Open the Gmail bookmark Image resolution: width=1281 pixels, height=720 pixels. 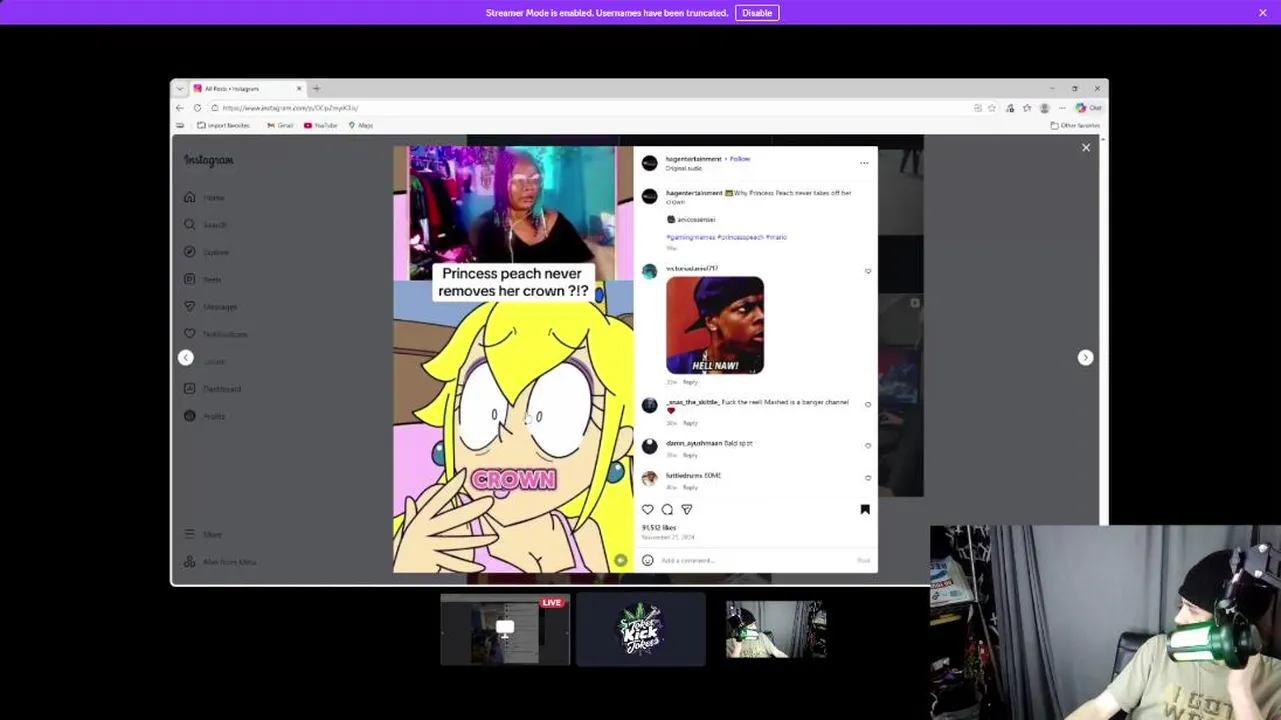280,126
